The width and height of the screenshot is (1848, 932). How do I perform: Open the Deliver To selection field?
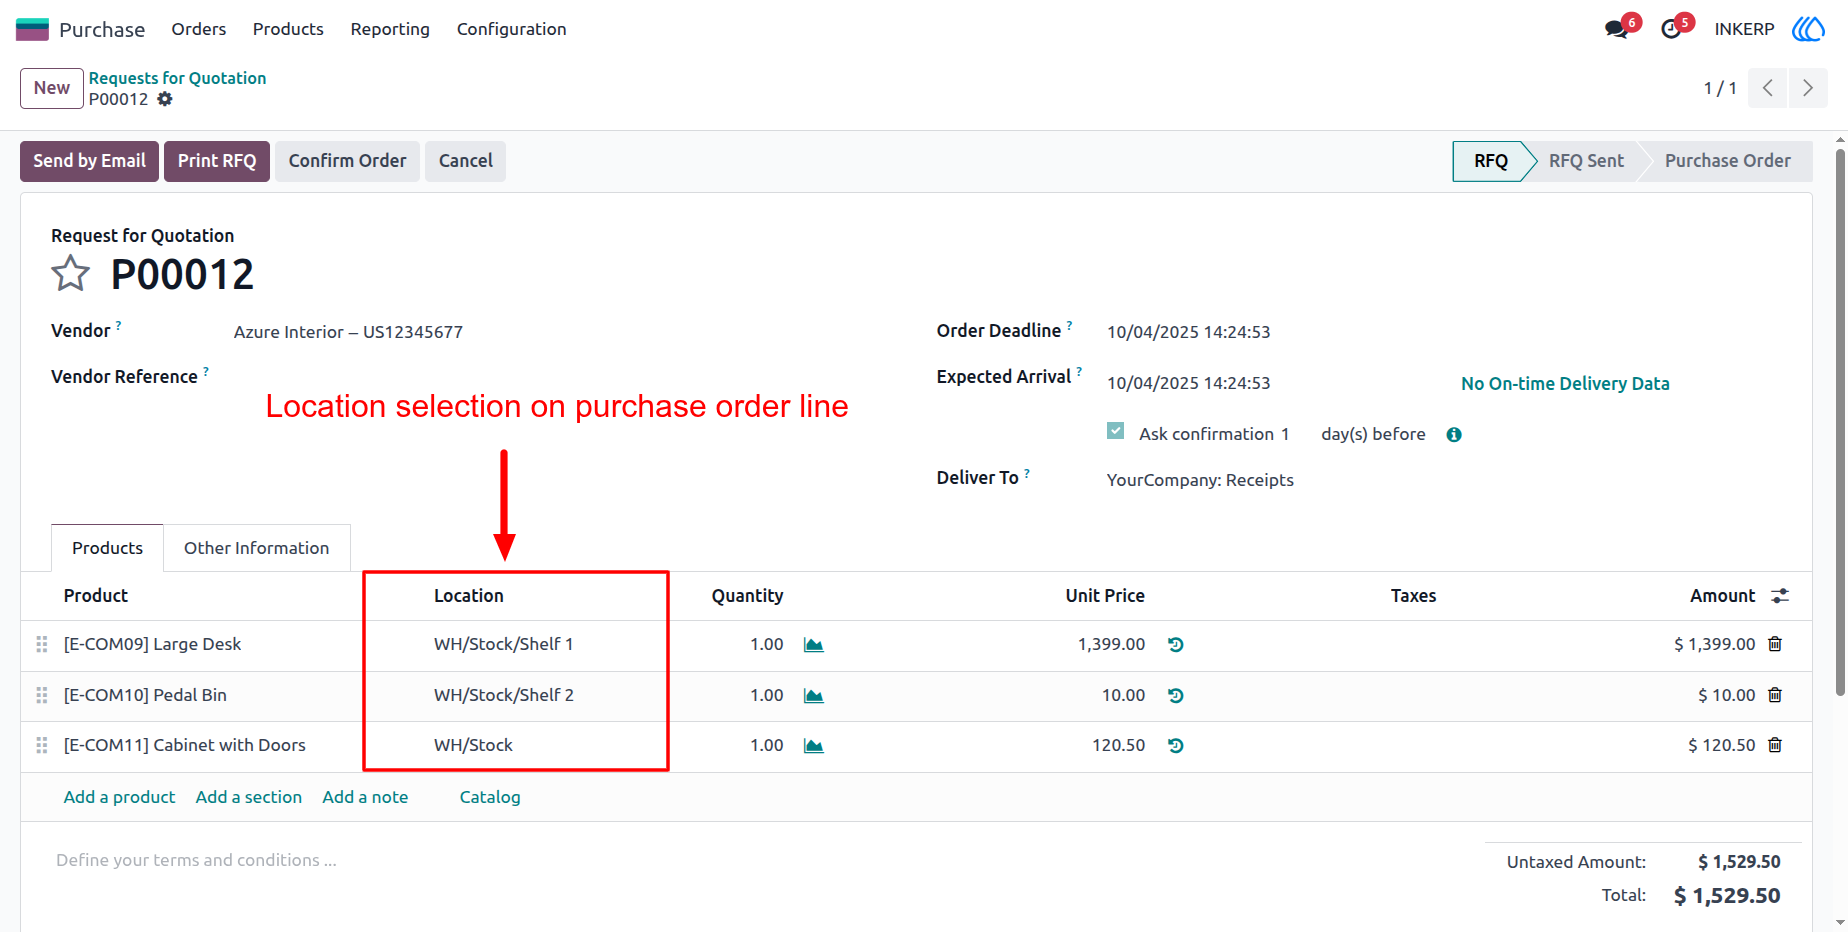[x=1200, y=480]
